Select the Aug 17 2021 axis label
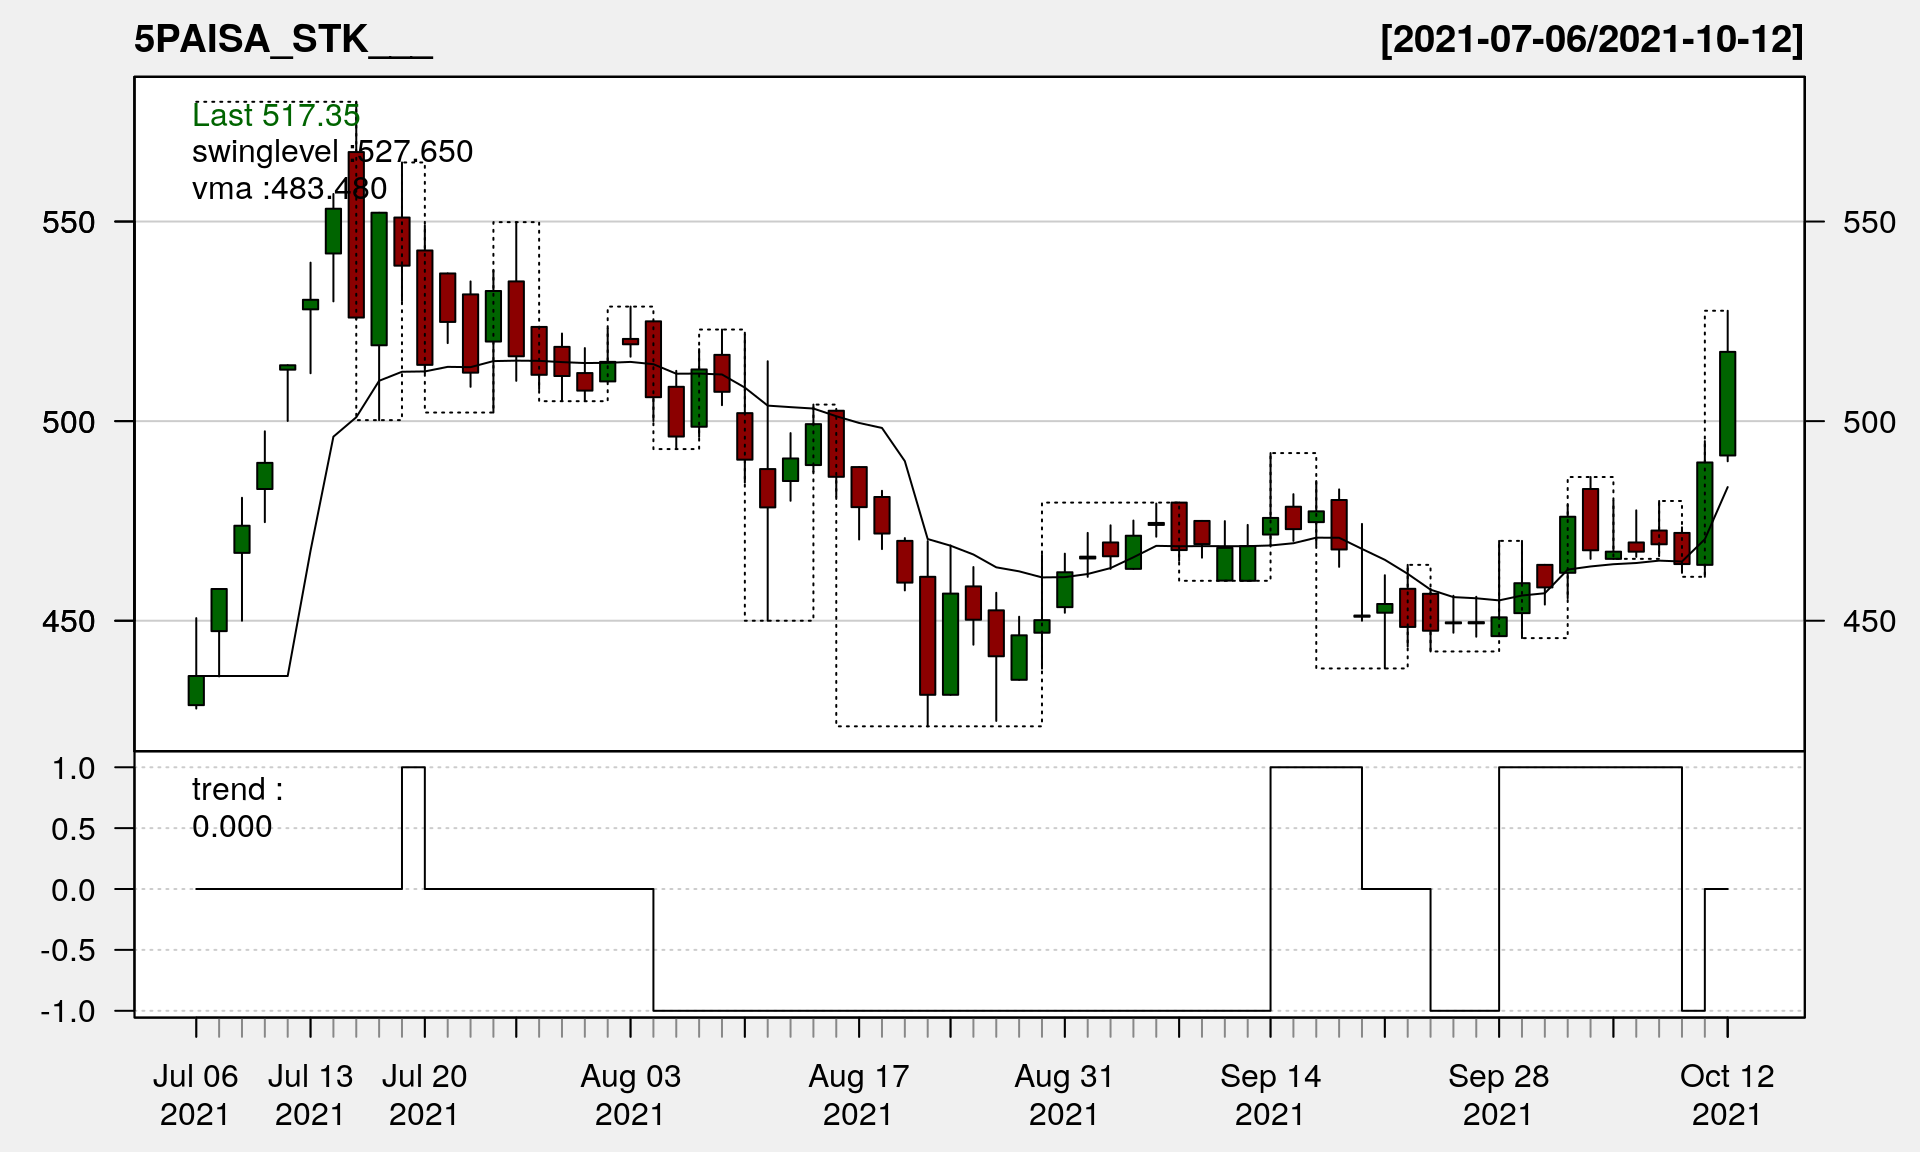1920x1152 pixels. [x=858, y=1095]
